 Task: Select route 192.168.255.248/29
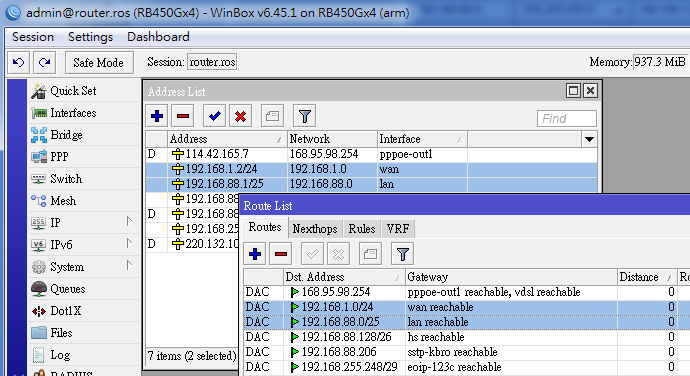tap(467, 367)
